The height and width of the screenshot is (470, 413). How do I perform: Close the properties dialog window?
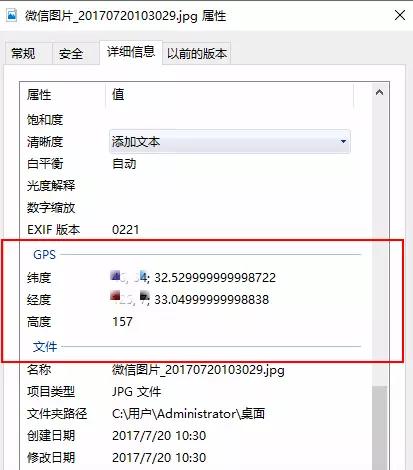[x=400, y=15]
